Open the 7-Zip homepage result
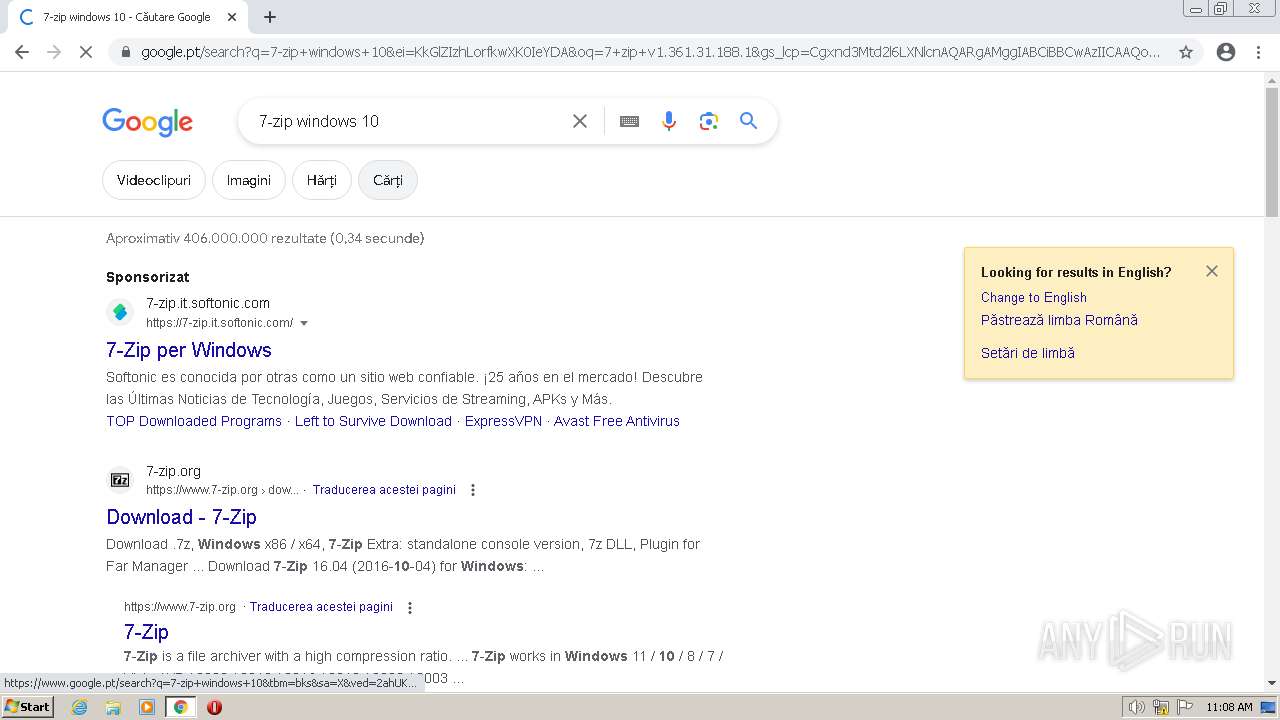Image resolution: width=1280 pixels, height=720 pixels. coord(146,632)
